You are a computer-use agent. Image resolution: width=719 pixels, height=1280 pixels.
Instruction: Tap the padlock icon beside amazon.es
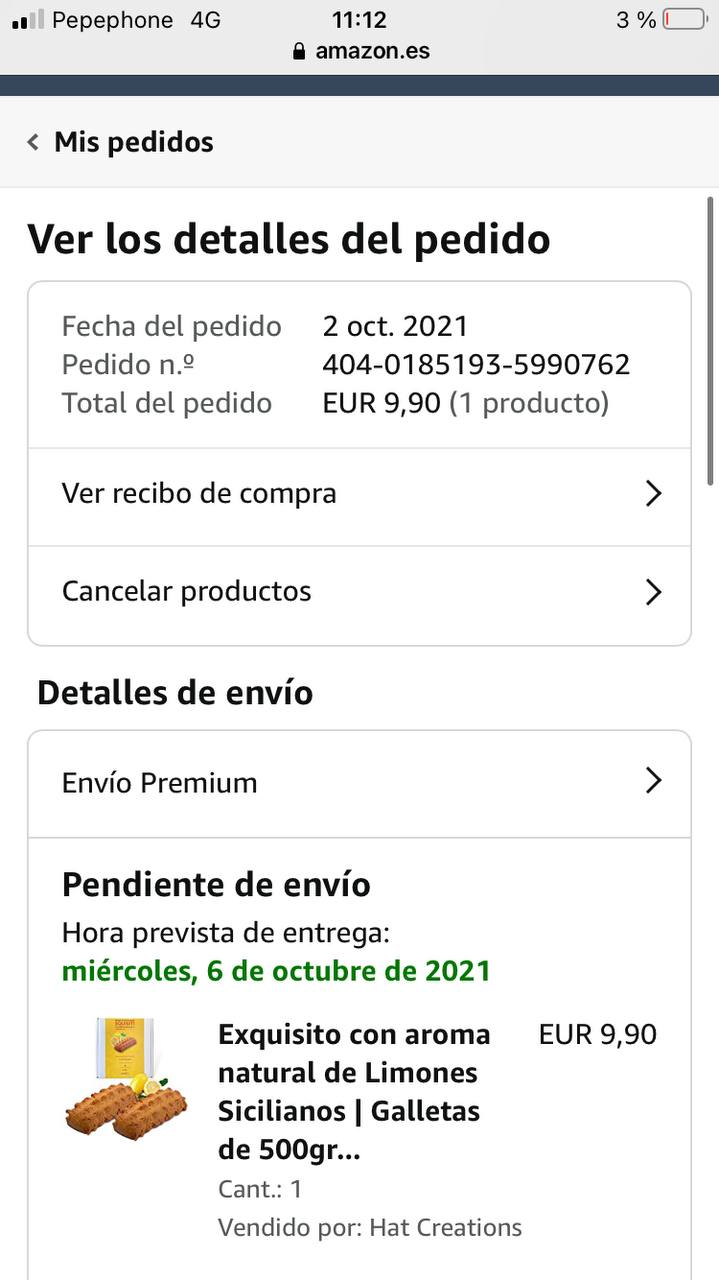[x=299, y=51]
